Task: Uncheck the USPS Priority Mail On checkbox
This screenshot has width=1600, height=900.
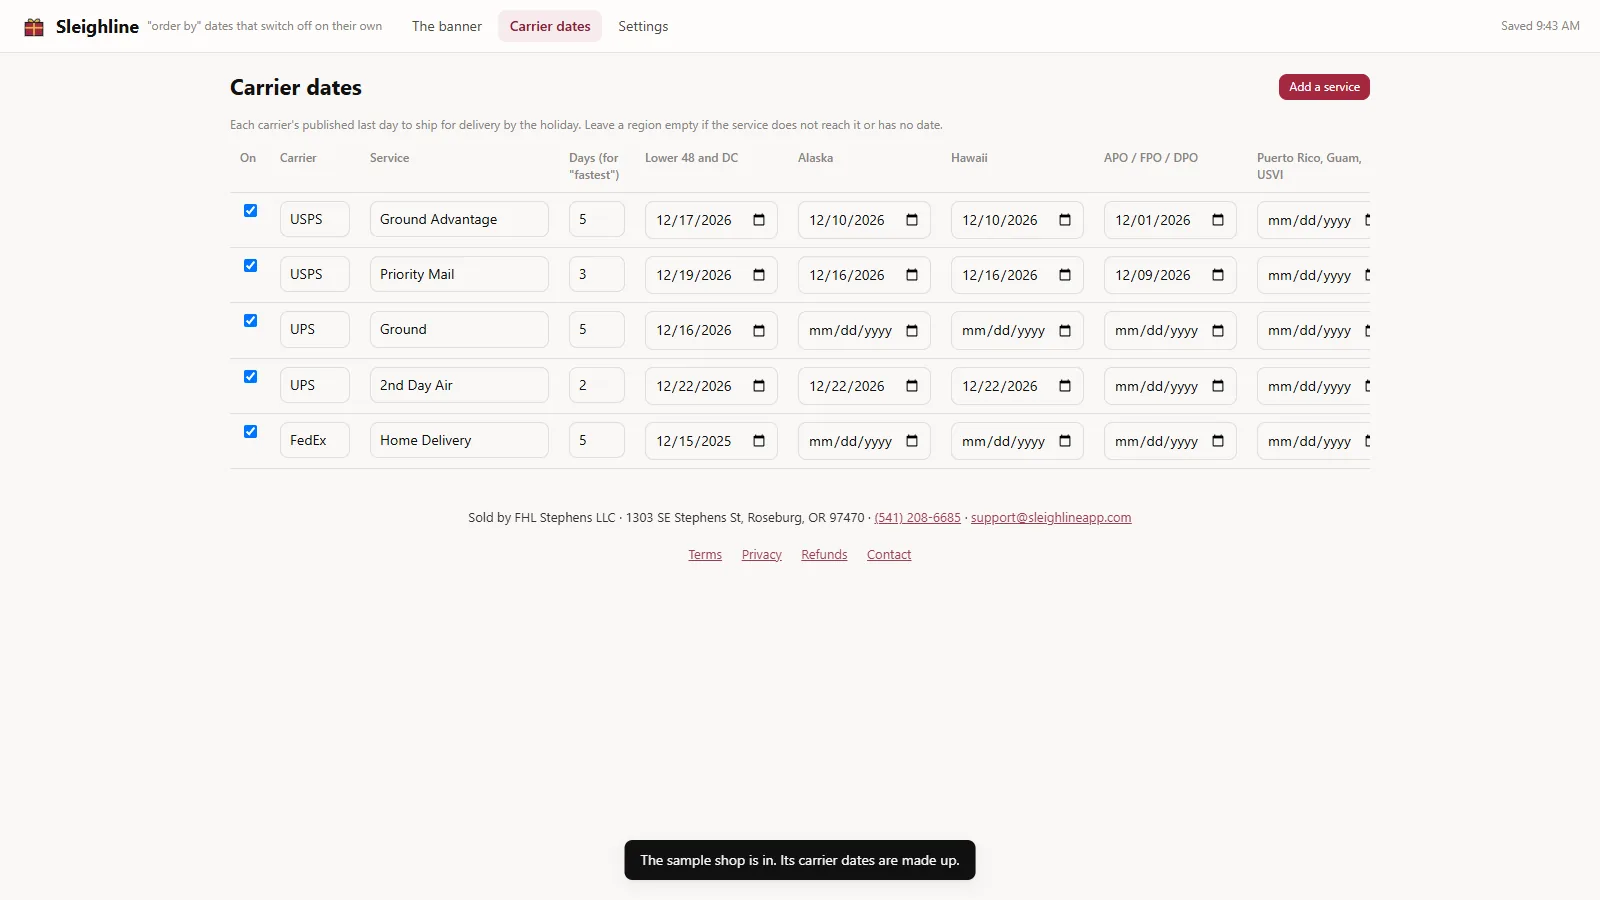Action: pyautogui.click(x=250, y=265)
